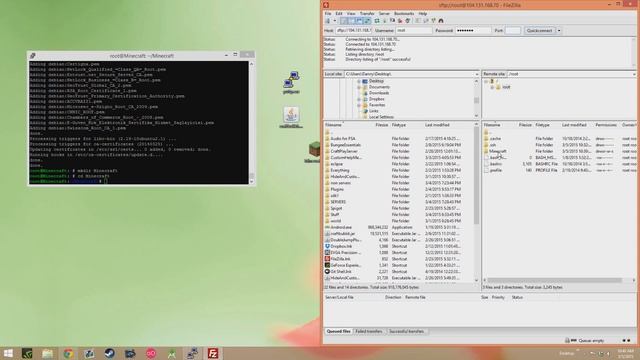The image size is (640, 360).
Task: Click the Quickconnect button
Action: (539, 31)
